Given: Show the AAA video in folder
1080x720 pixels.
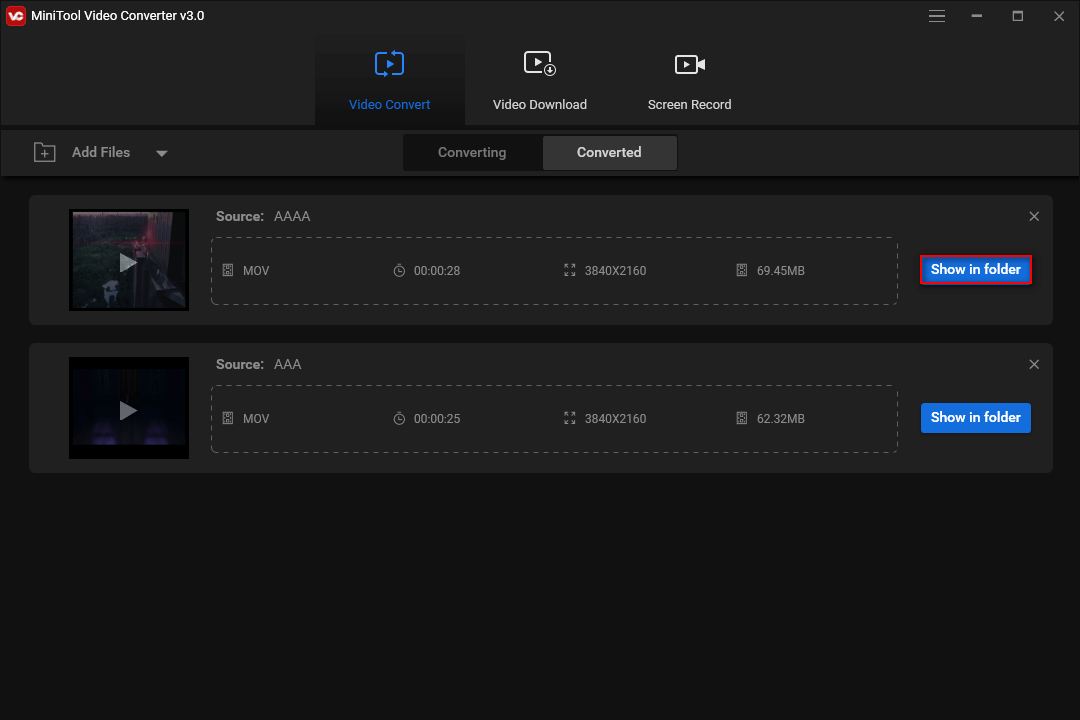Looking at the screenshot, I should tap(975, 418).
